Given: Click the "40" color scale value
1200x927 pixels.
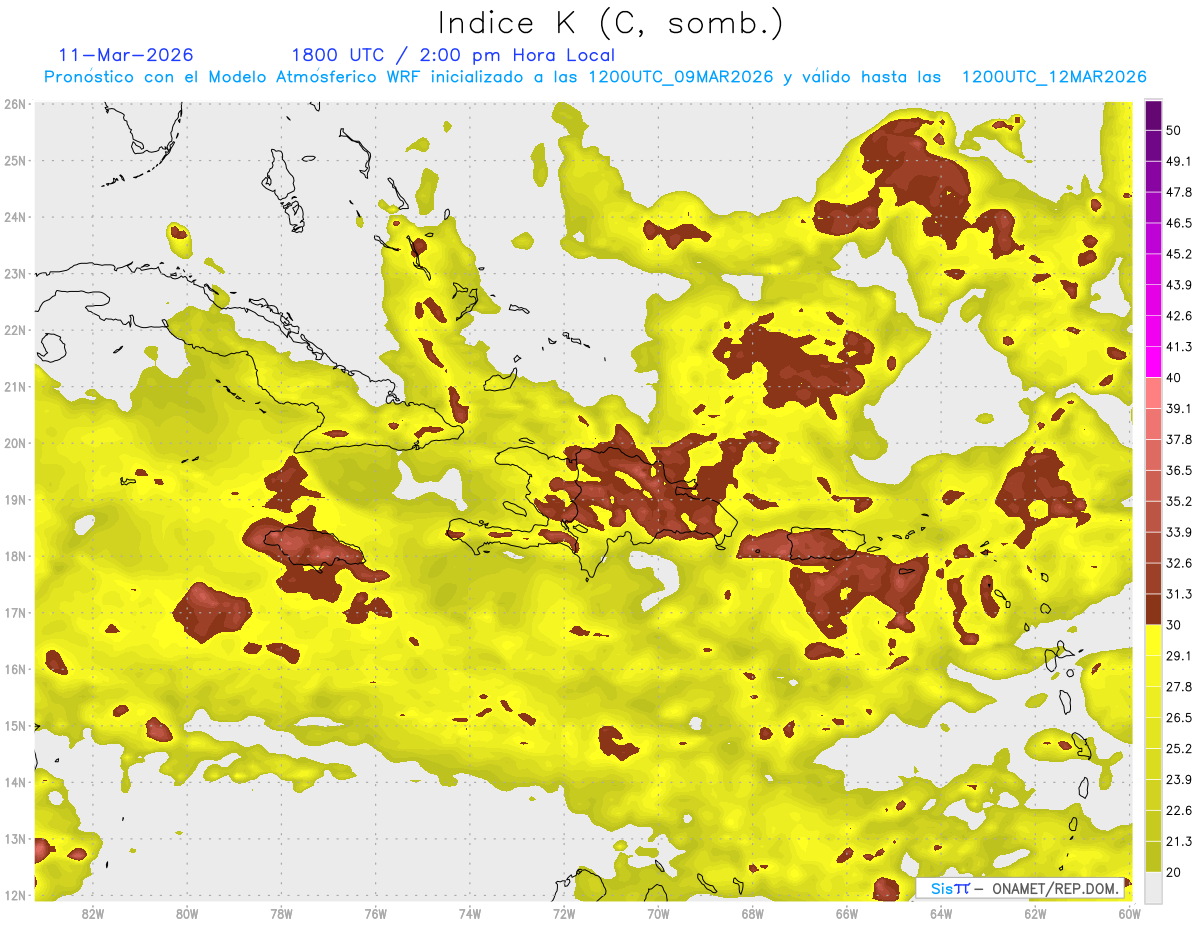Looking at the screenshot, I should click(x=1174, y=378).
